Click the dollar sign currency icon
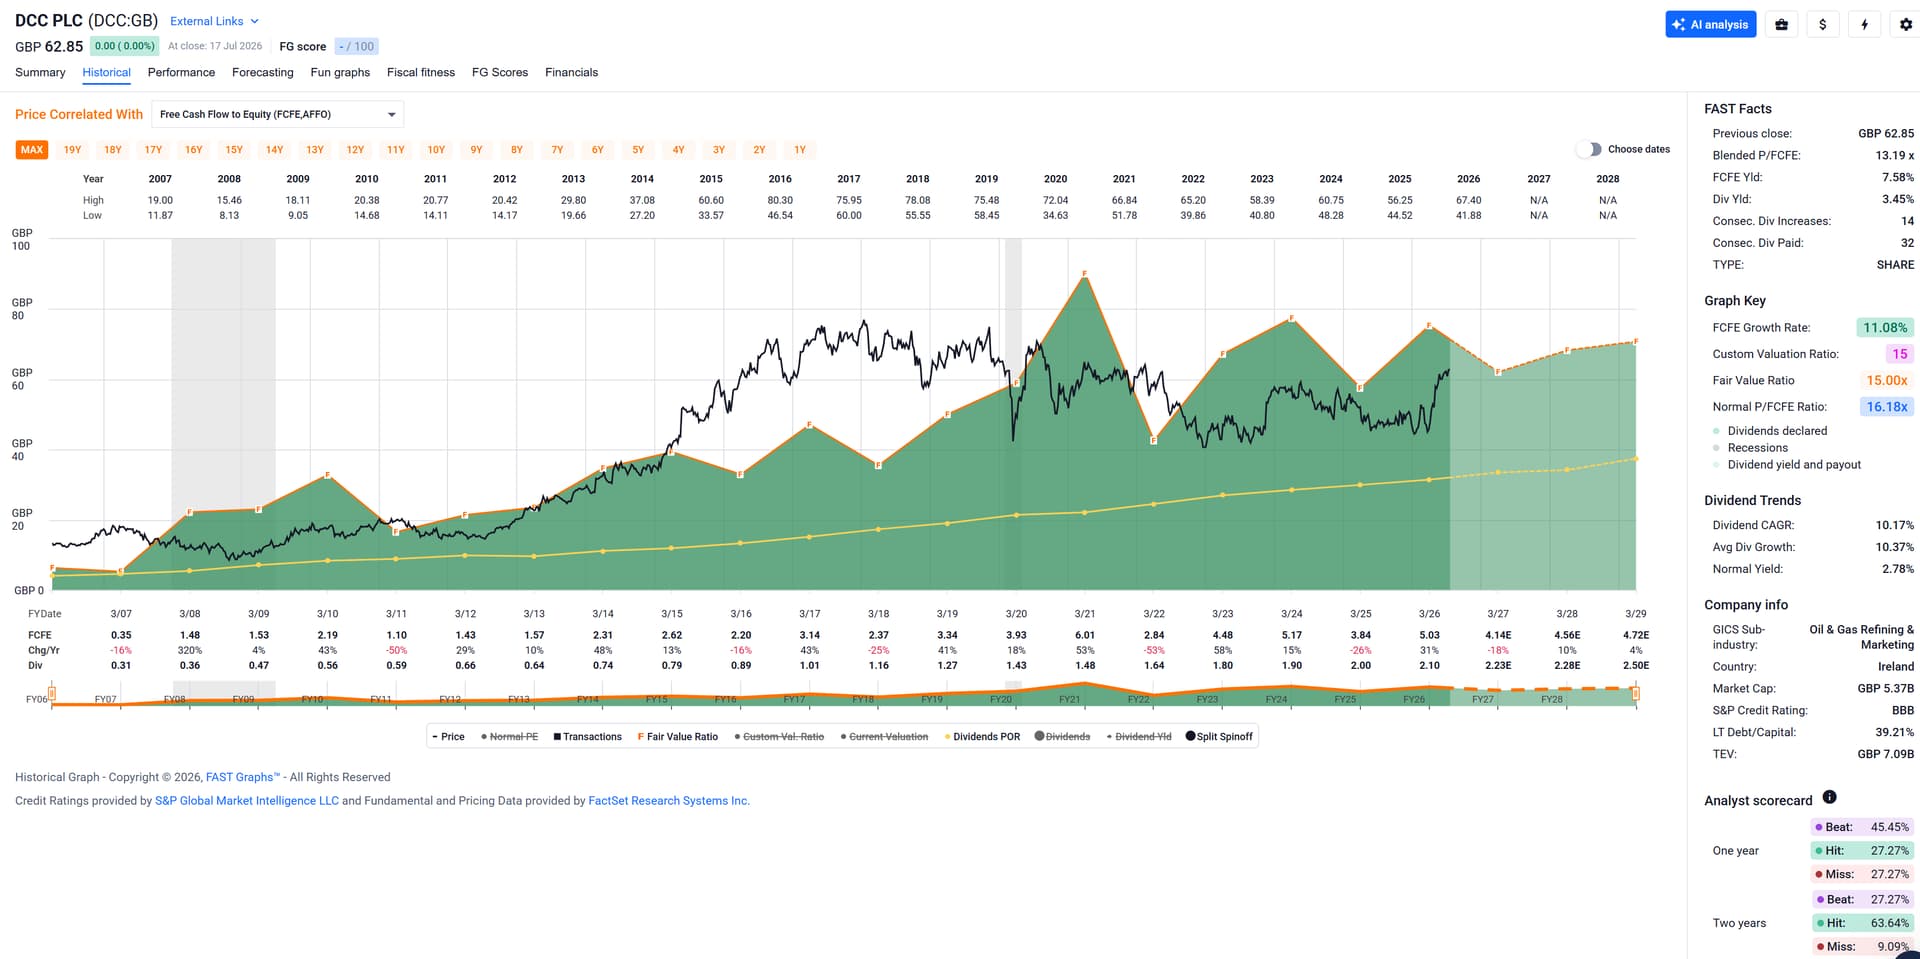 [x=1823, y=25]
